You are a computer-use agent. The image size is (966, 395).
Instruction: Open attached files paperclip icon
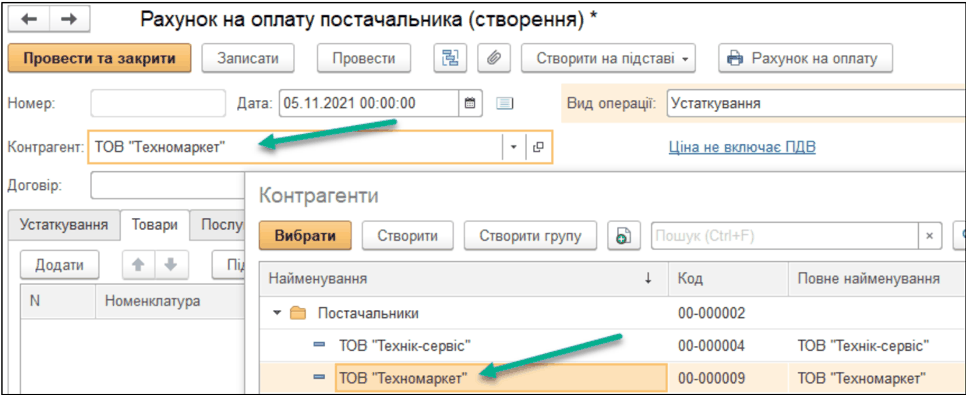point(493,59)
